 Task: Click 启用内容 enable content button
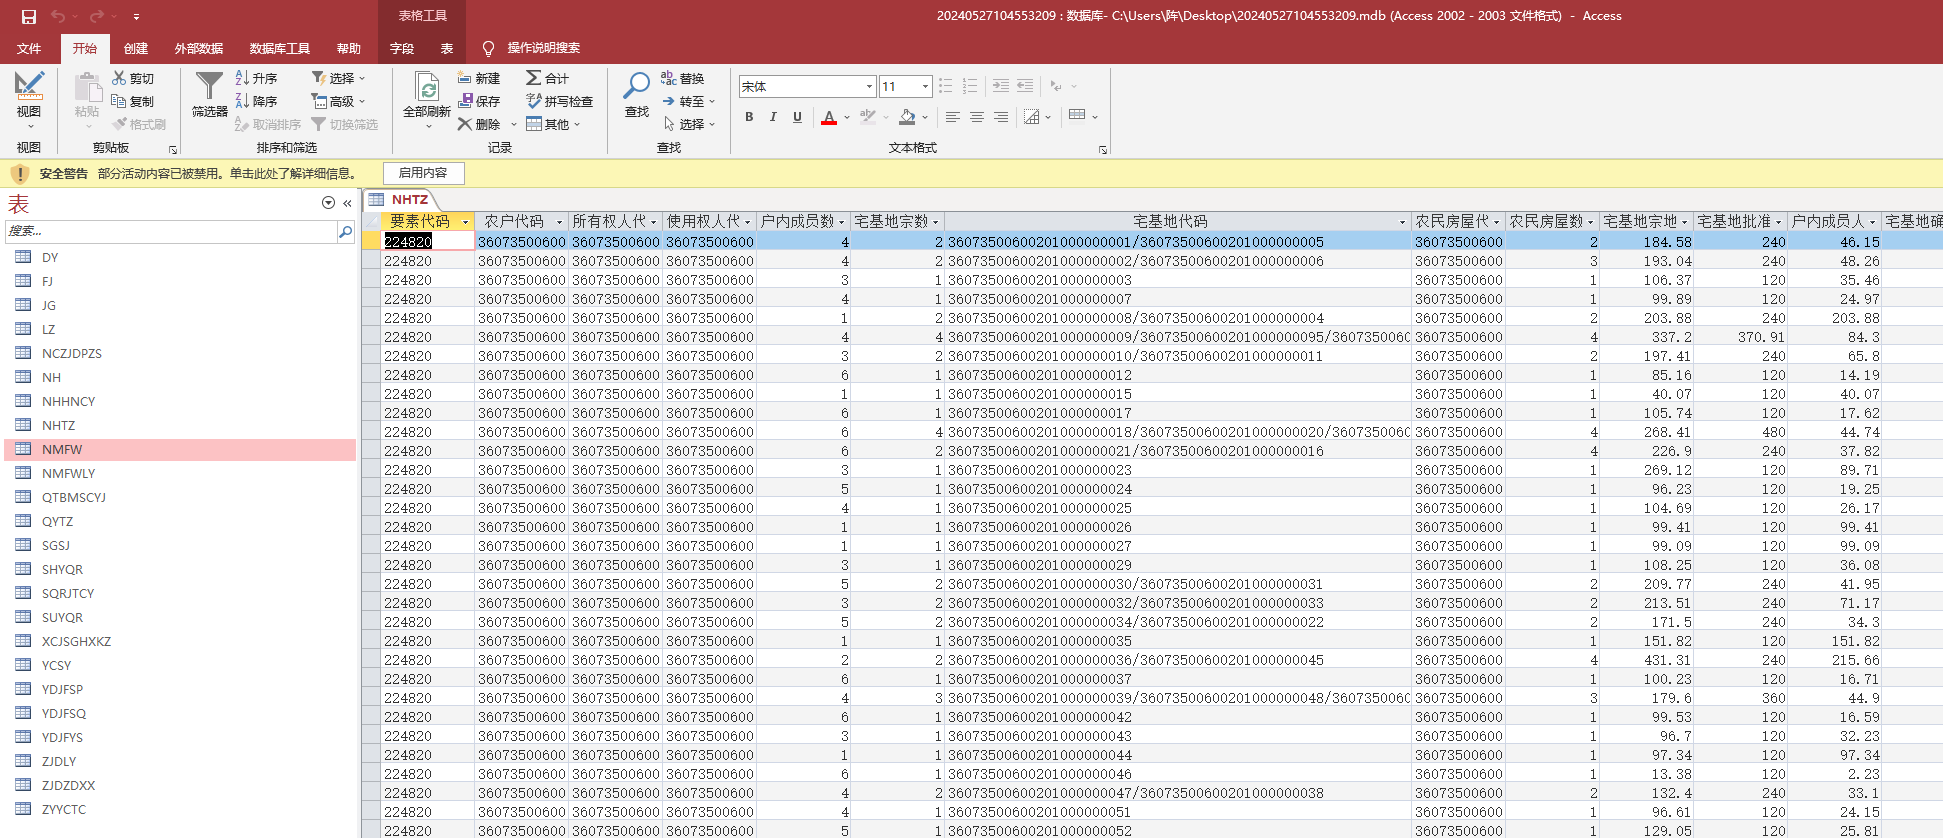tap(423, 173)
